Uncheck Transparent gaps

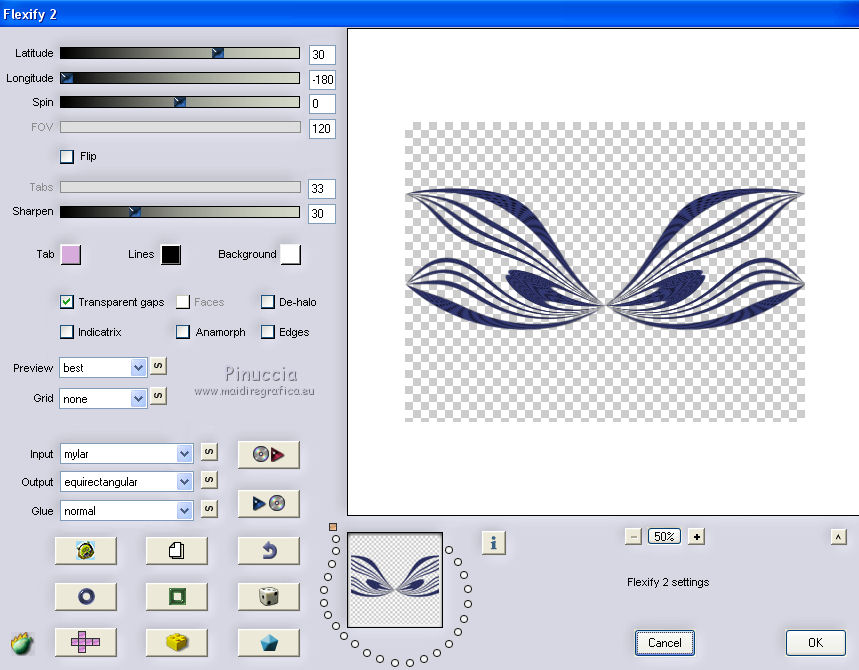[x=67, y=302]
